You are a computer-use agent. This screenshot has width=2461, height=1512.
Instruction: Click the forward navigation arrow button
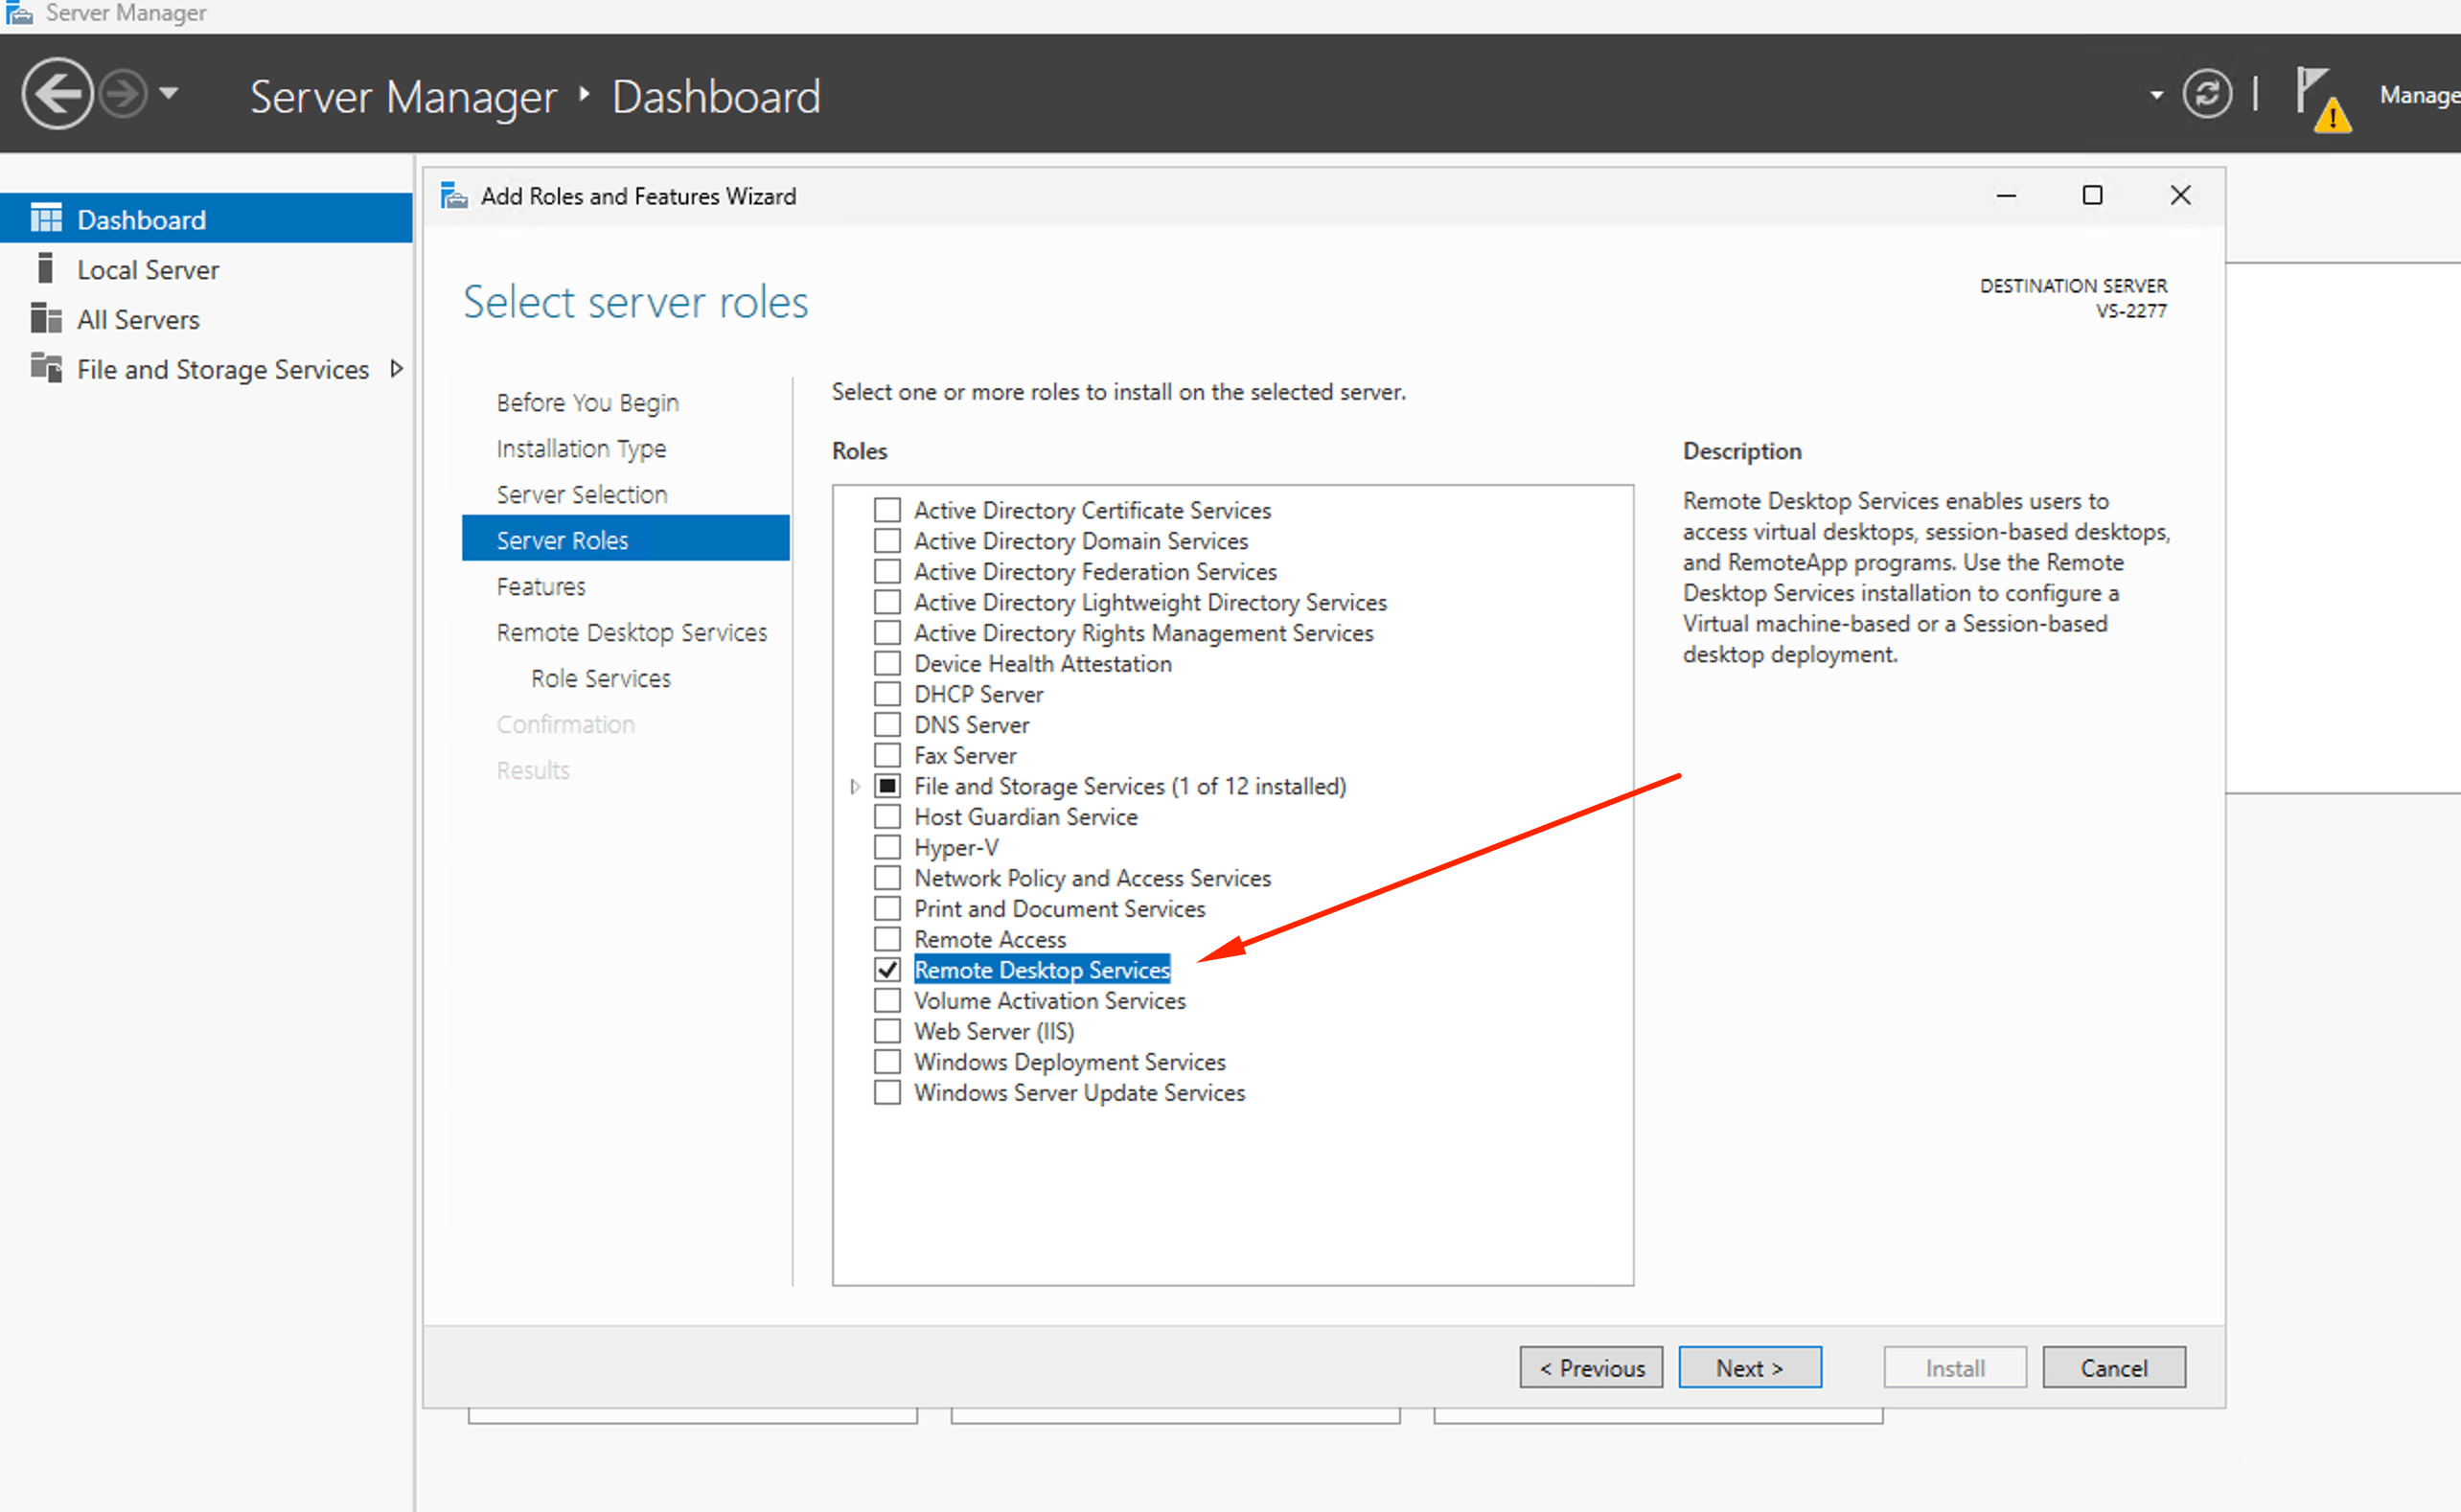coord(123,94)
